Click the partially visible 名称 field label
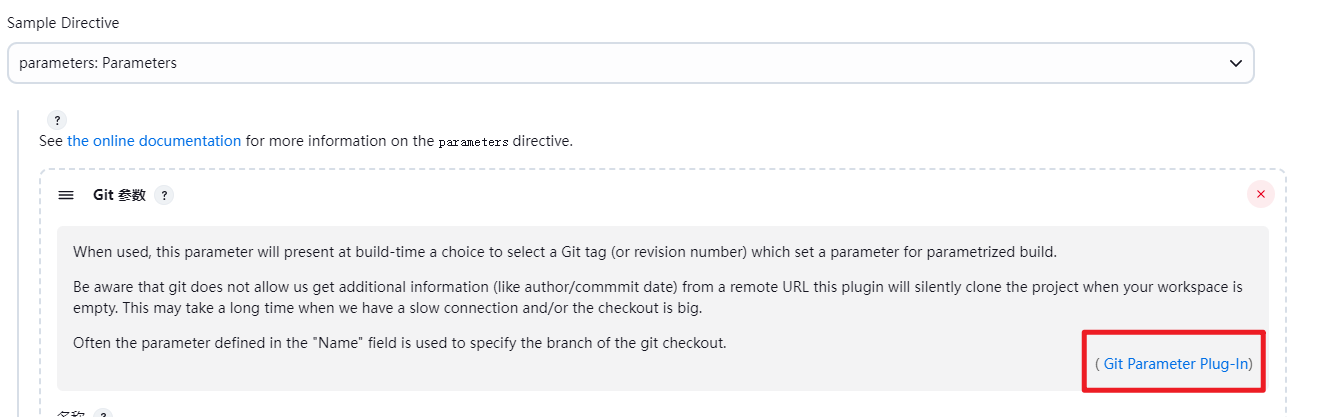The image size is (1335, 417). pyautogui.click(x=71, y=413)
